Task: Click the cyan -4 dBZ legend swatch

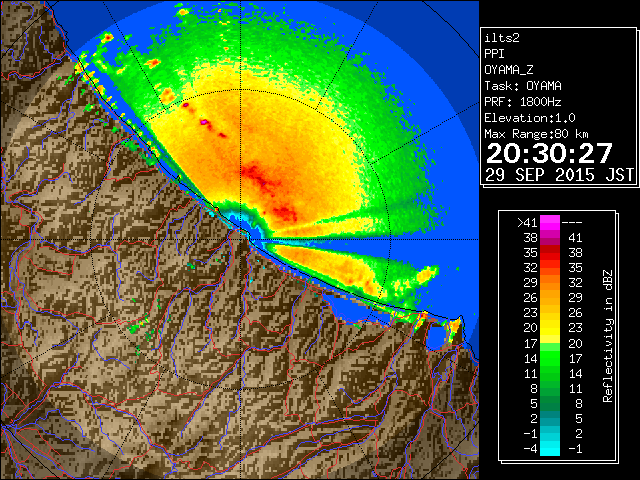Action: point(550,449)
